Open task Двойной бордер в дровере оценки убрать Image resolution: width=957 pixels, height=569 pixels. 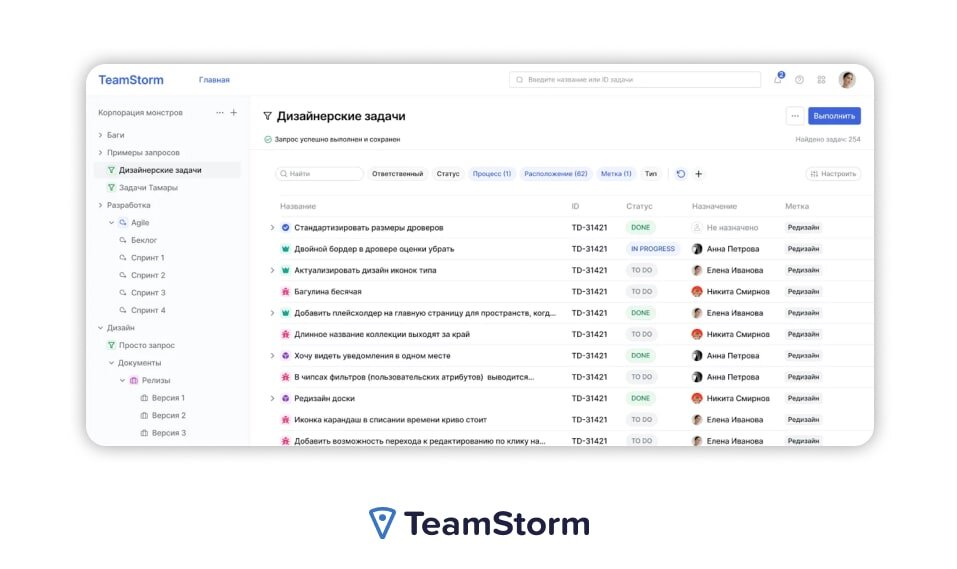374,249
